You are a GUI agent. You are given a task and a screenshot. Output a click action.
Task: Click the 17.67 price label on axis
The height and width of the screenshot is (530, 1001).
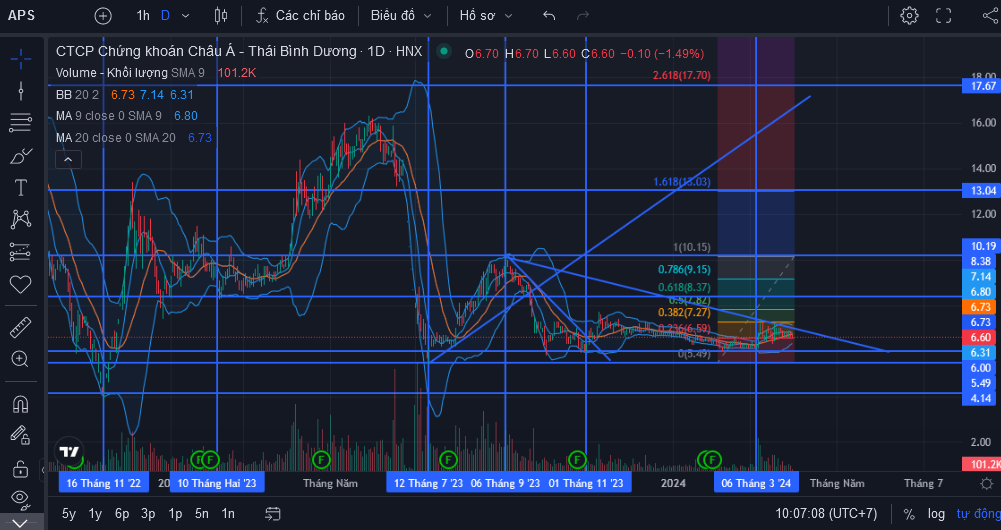pos(982,86)
